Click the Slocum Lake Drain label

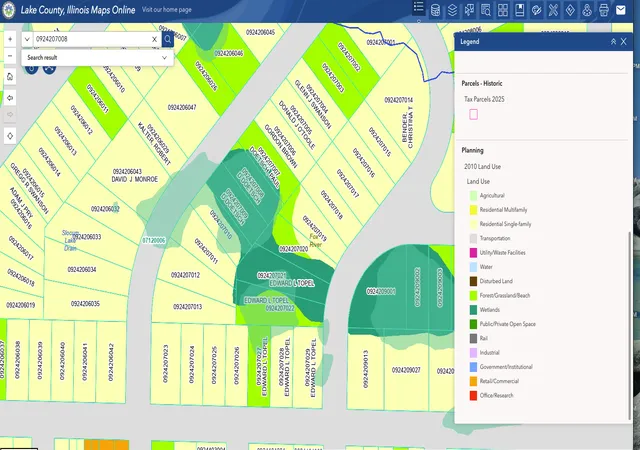coord(70,241)
